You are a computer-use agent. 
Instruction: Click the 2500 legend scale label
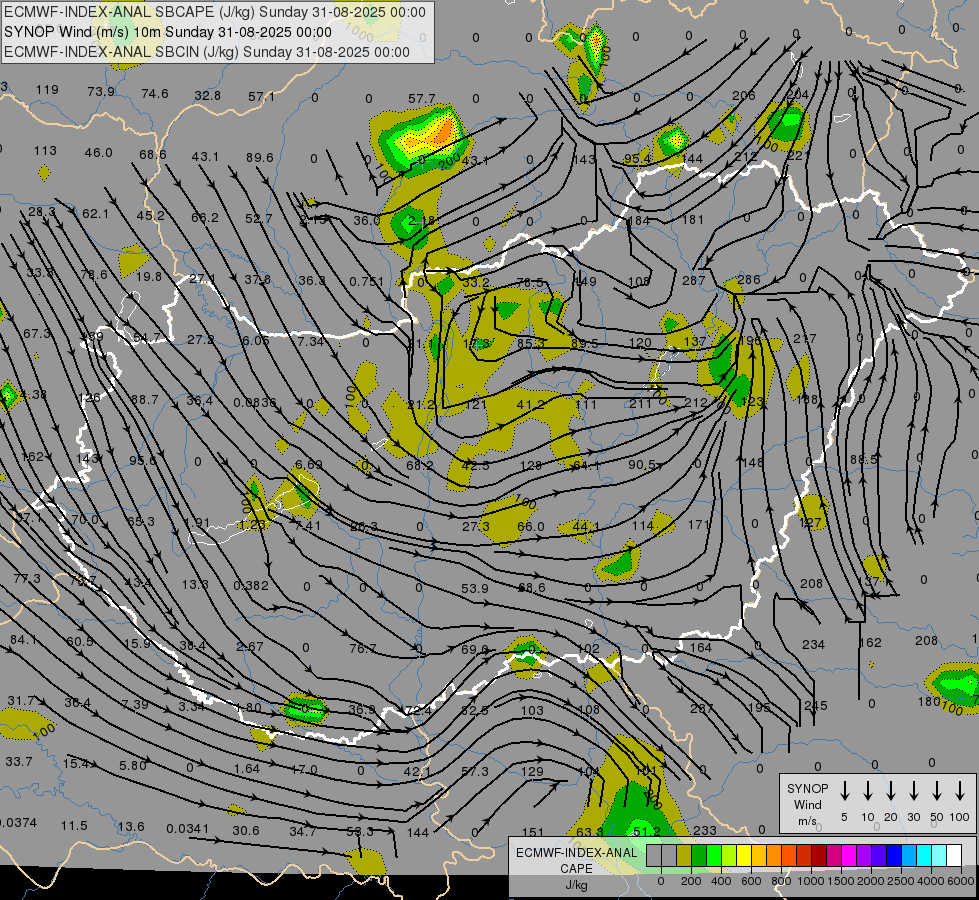900,881
